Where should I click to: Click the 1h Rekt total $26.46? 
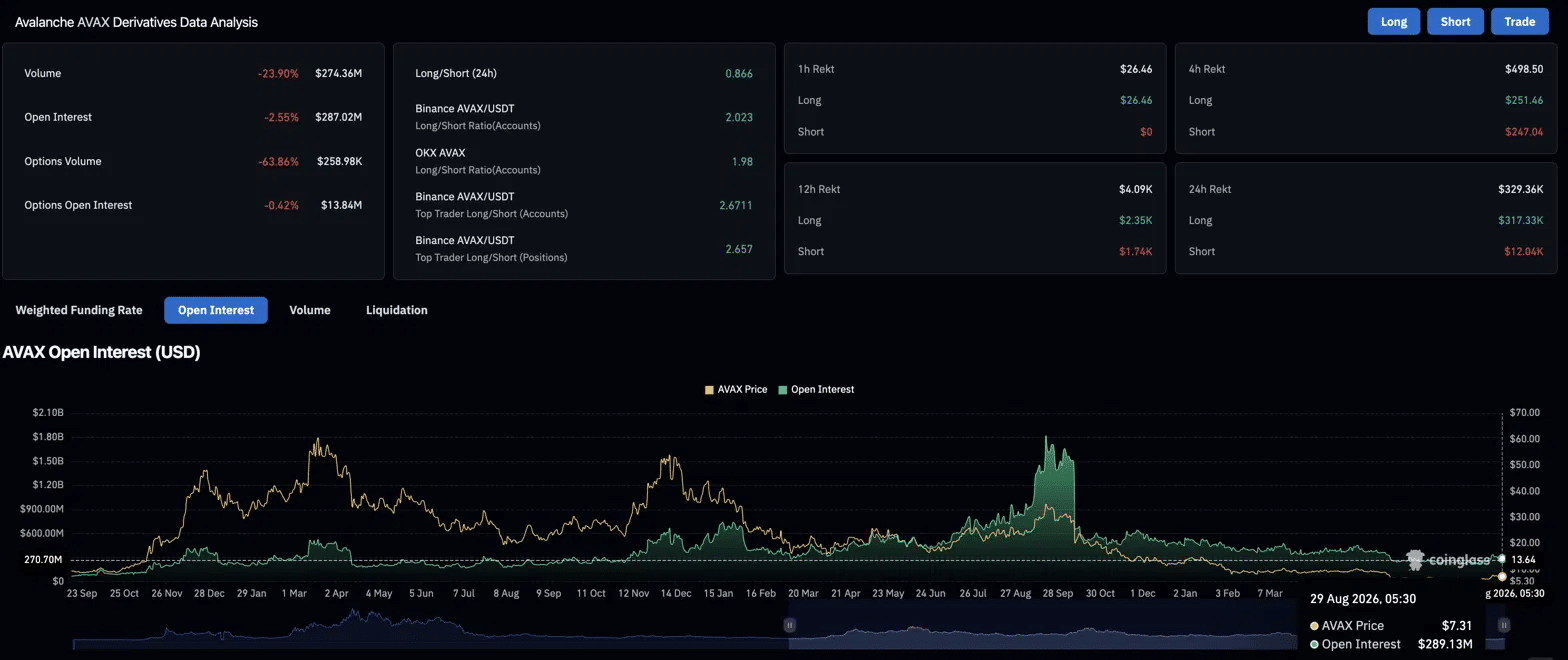(1136, 69)
